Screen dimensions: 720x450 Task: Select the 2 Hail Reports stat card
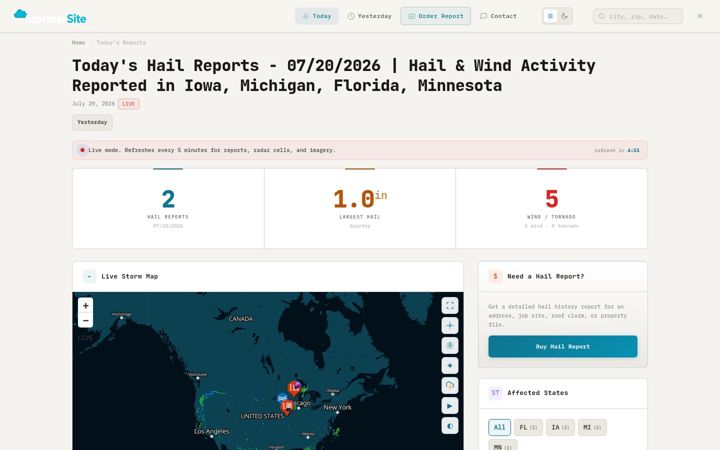point(168,208)
